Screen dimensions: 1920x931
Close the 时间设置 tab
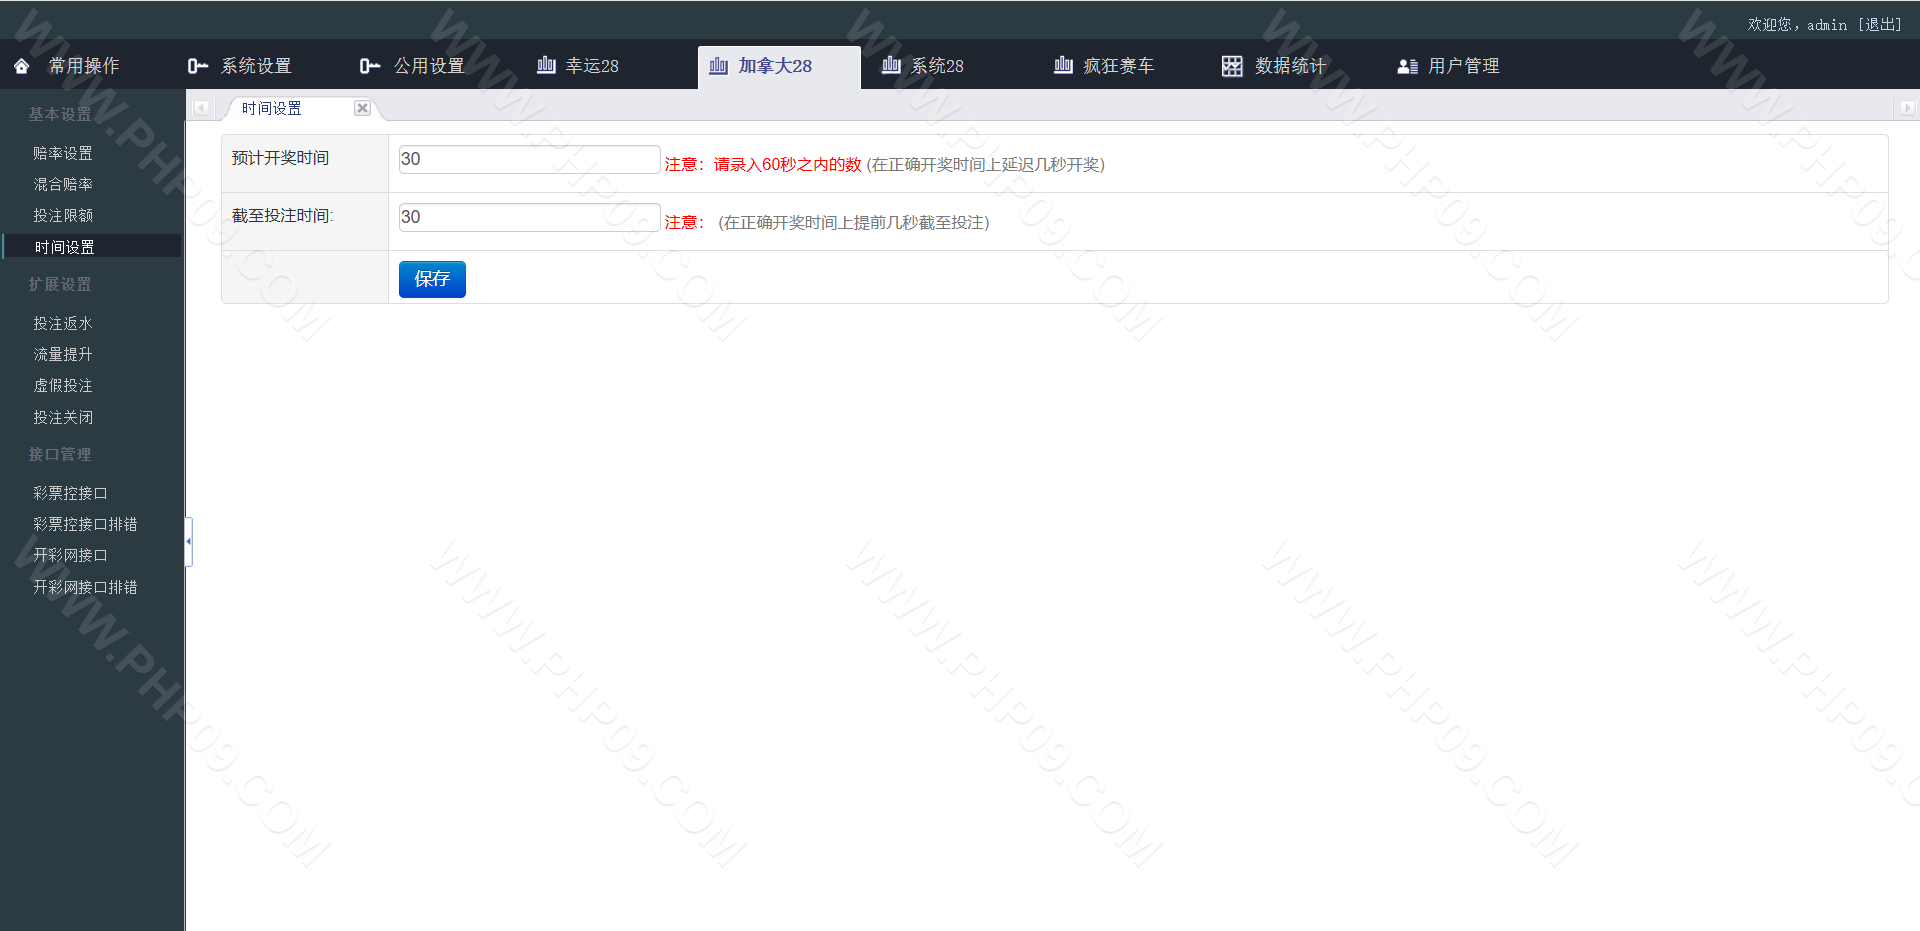coord(362,108)
